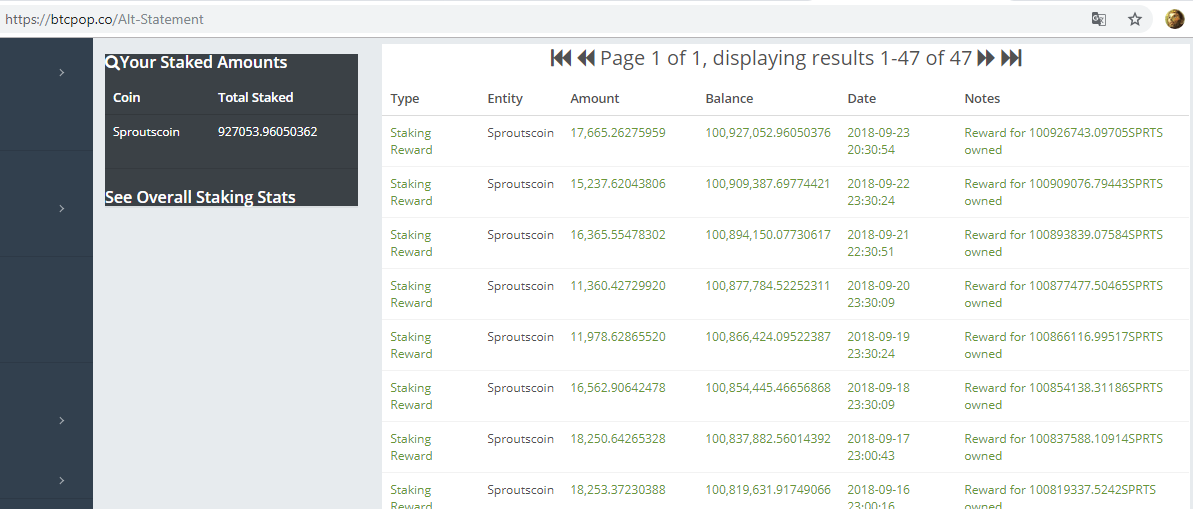Bookmark this page with the star icon

coord(1134,20)
